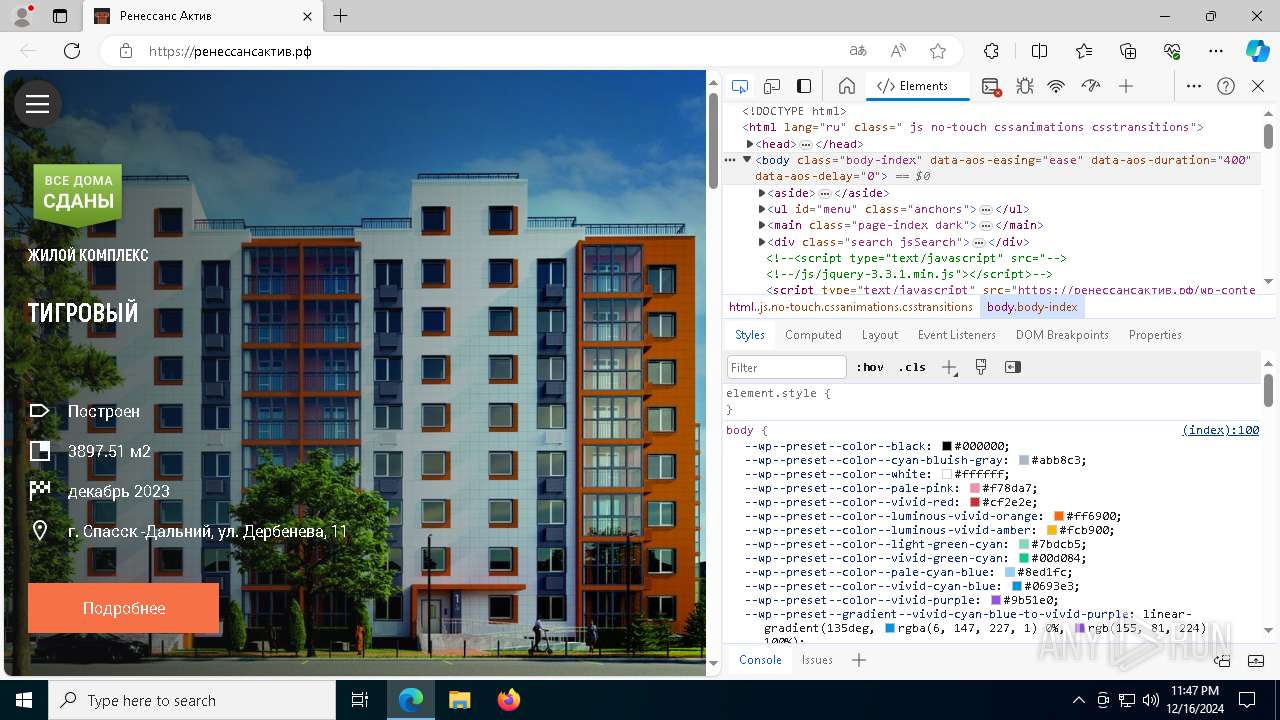Open Read aloud icon in address bar

tap(898, 51)
